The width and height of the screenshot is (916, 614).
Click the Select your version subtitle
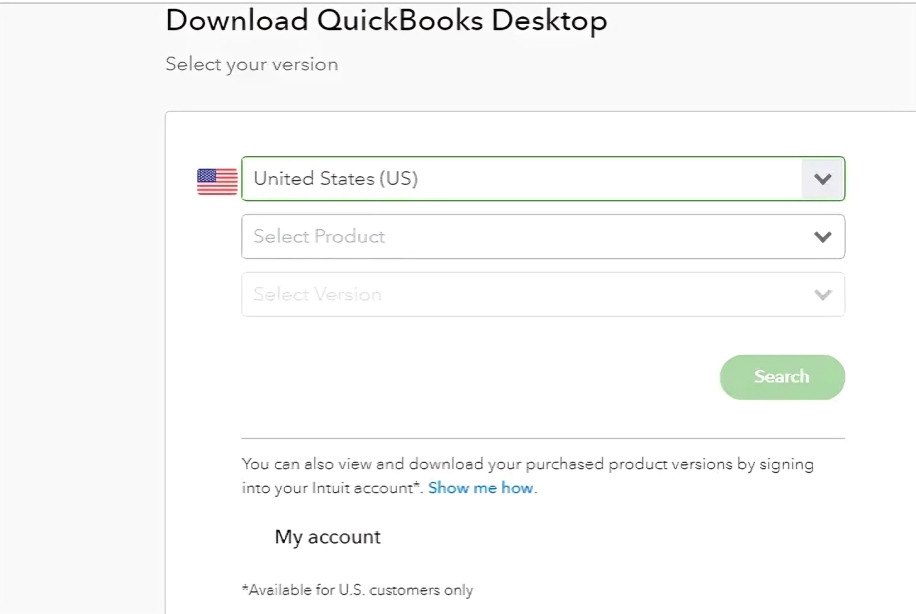point(251,64)
